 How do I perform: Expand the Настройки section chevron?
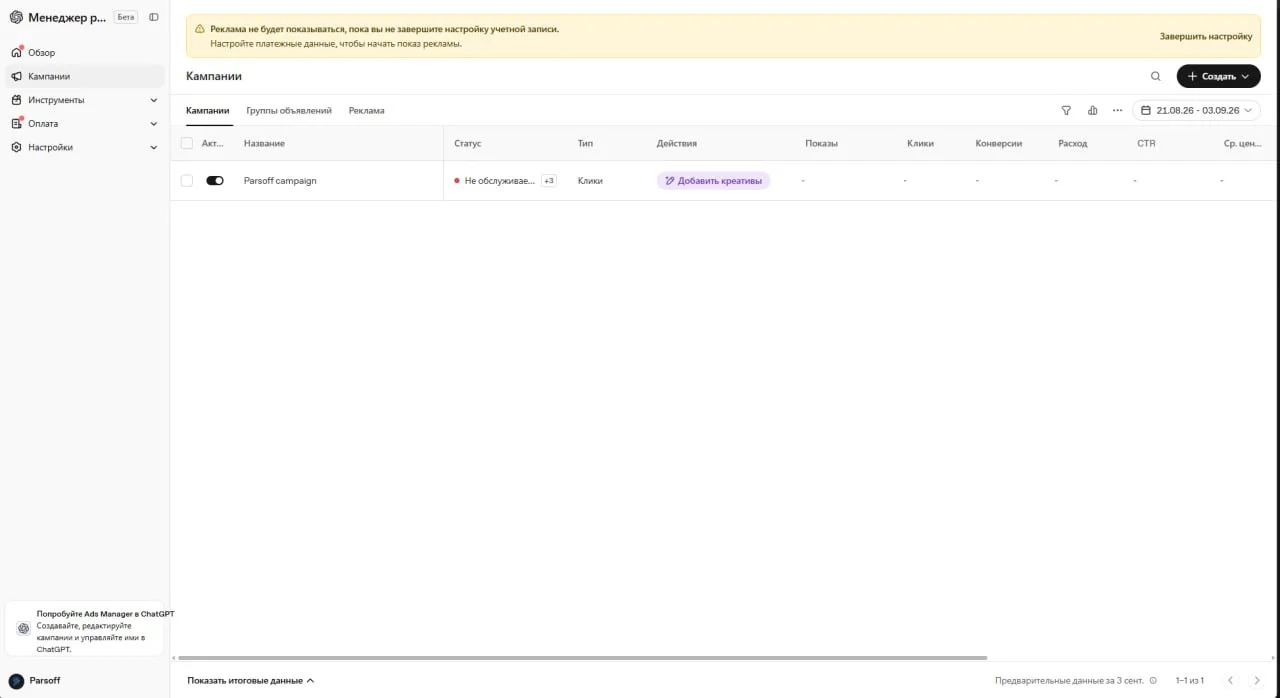click(x=154, y=147)
